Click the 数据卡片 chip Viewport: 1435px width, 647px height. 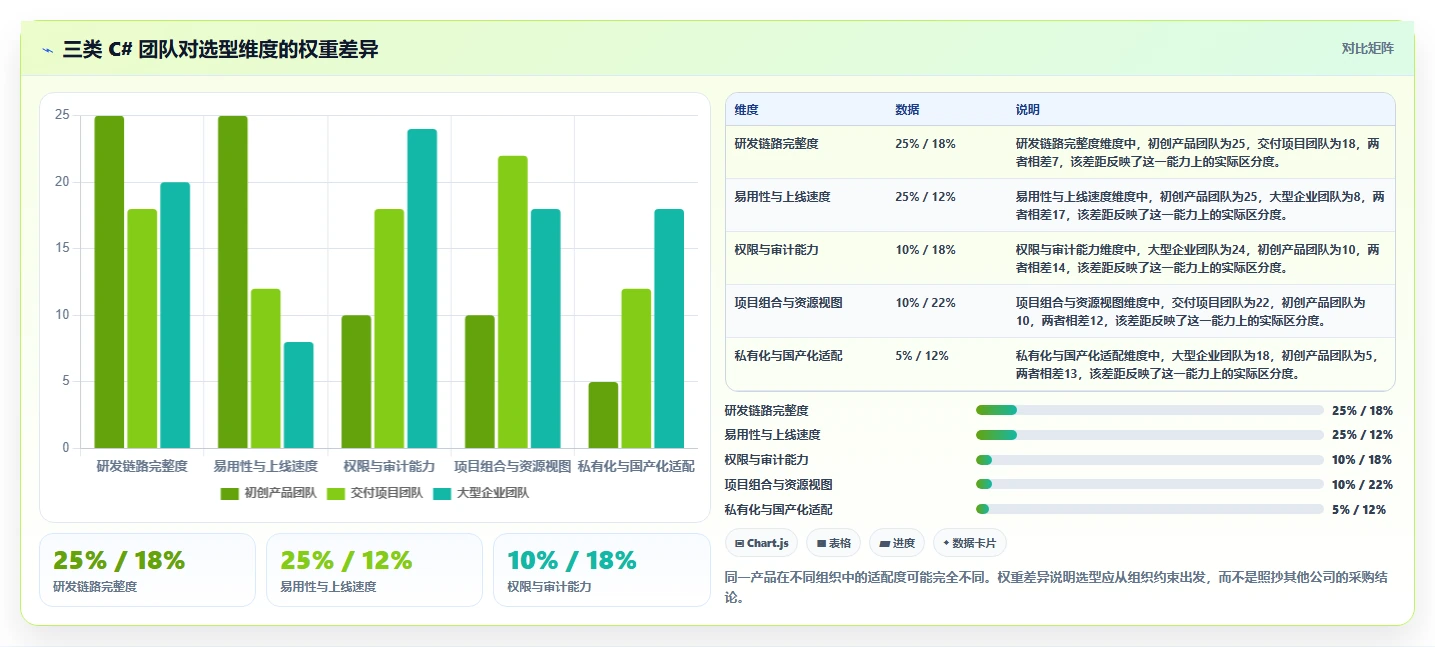click(969, 543)
